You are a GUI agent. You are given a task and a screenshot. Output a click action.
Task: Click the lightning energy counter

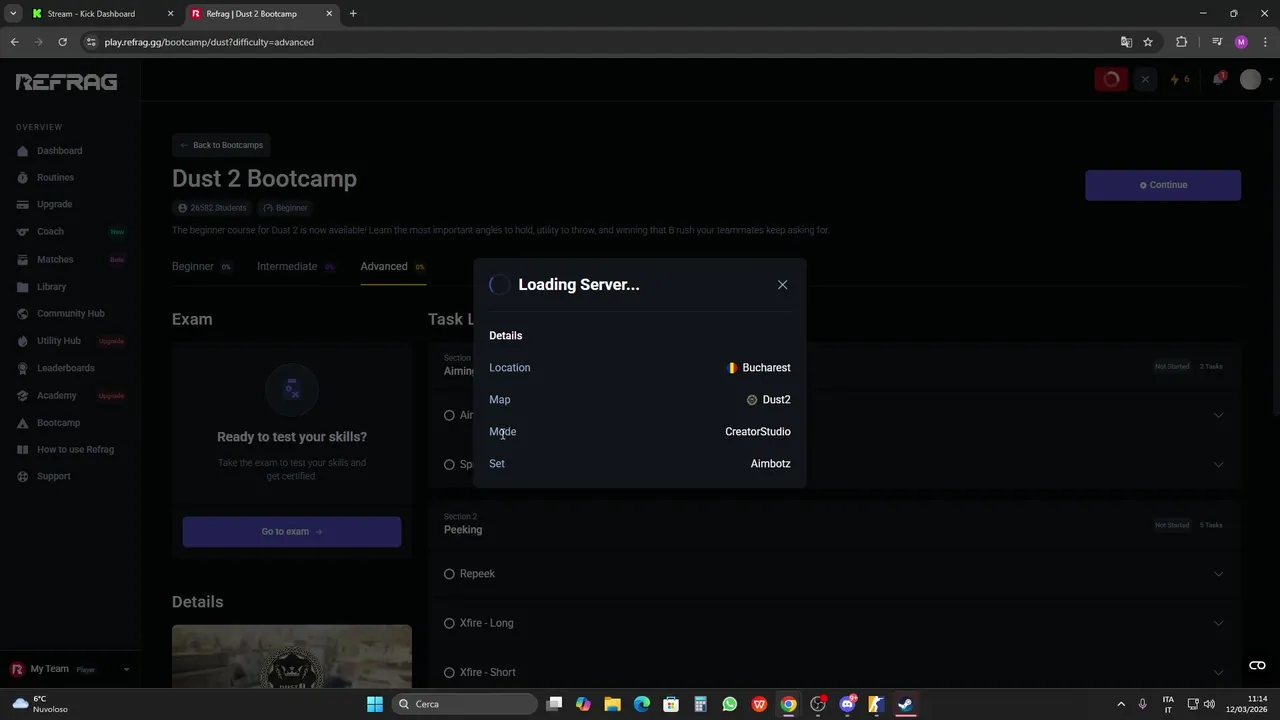coord(1180,80)
